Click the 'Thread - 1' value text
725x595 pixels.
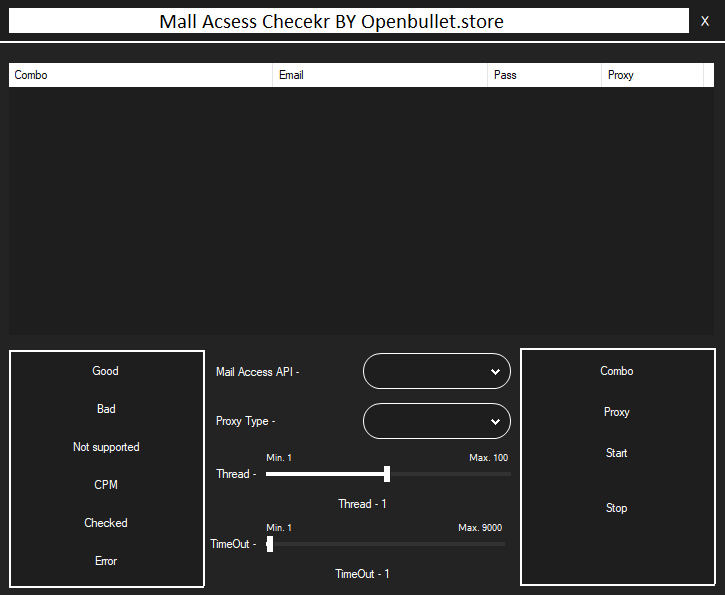(362, 504)
